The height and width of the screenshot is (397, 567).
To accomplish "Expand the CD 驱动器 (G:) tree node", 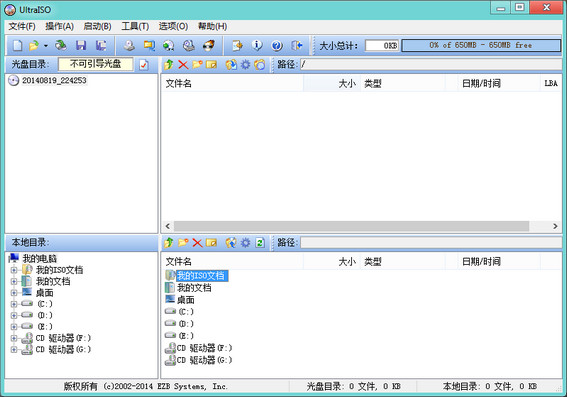I will (x=14, y=349).
